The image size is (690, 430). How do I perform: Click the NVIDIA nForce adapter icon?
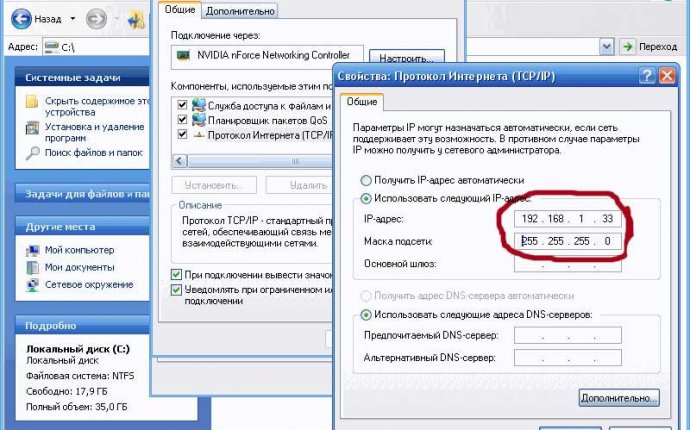click(183, 55)
